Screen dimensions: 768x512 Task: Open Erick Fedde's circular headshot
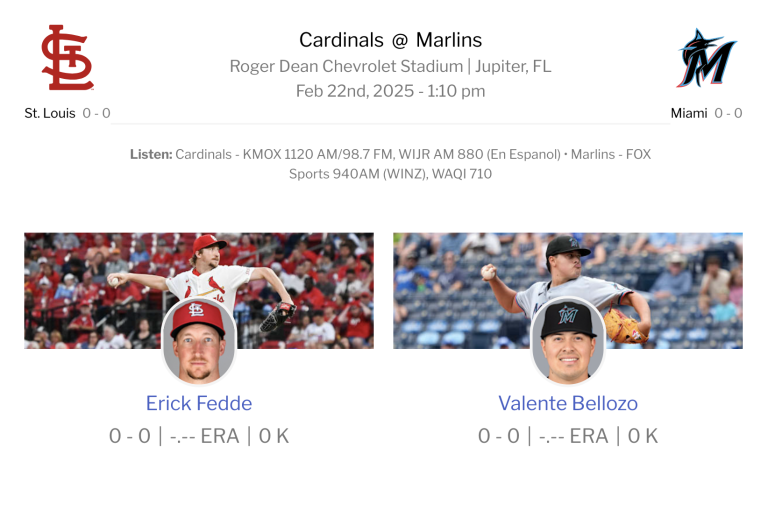click(x=199, y=341)
